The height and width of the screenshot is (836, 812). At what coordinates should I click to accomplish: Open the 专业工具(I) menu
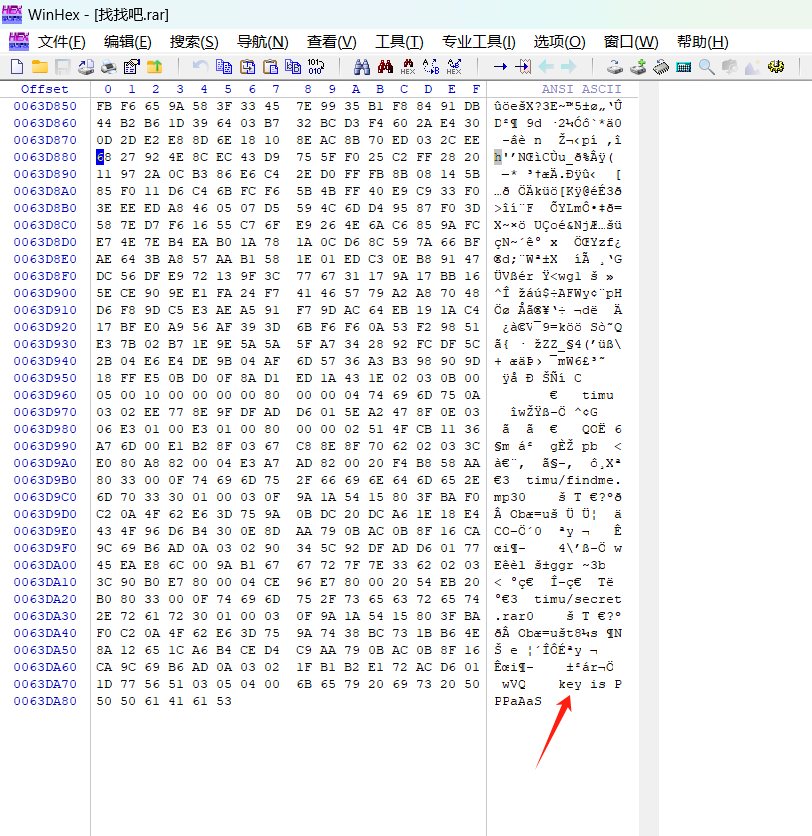pos(479,42)
